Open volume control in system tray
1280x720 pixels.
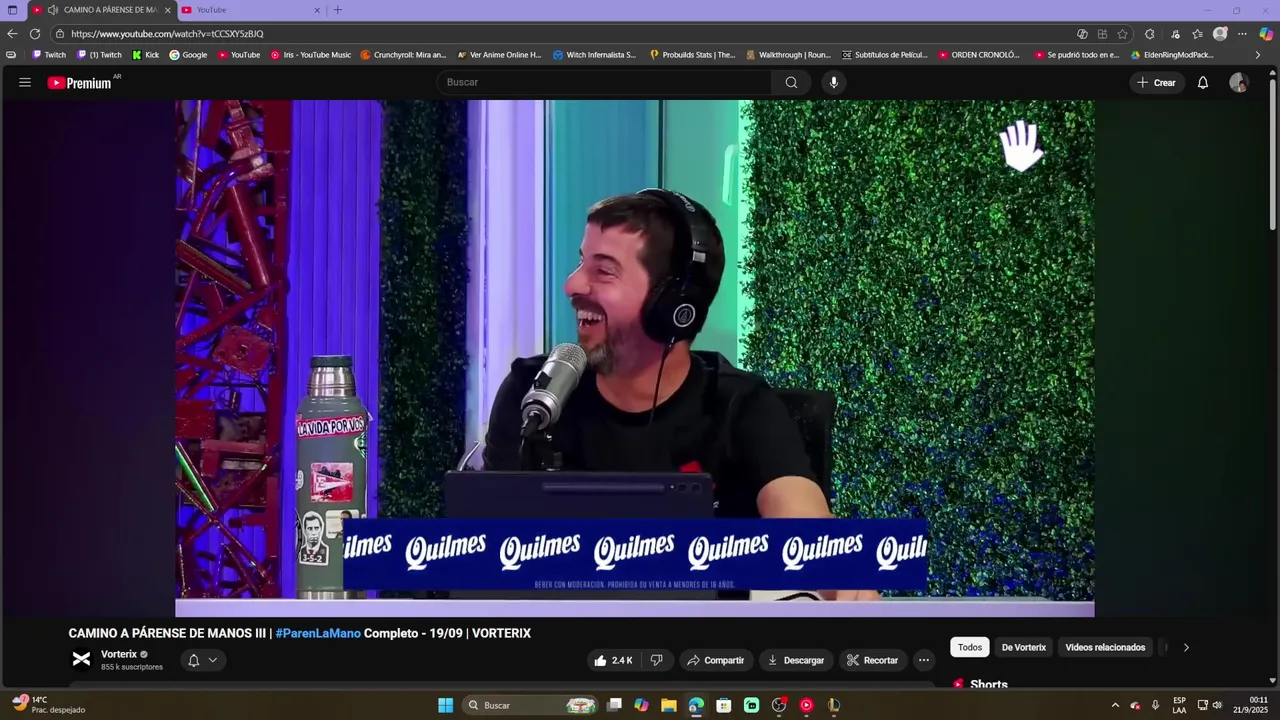pos(1217,705)
